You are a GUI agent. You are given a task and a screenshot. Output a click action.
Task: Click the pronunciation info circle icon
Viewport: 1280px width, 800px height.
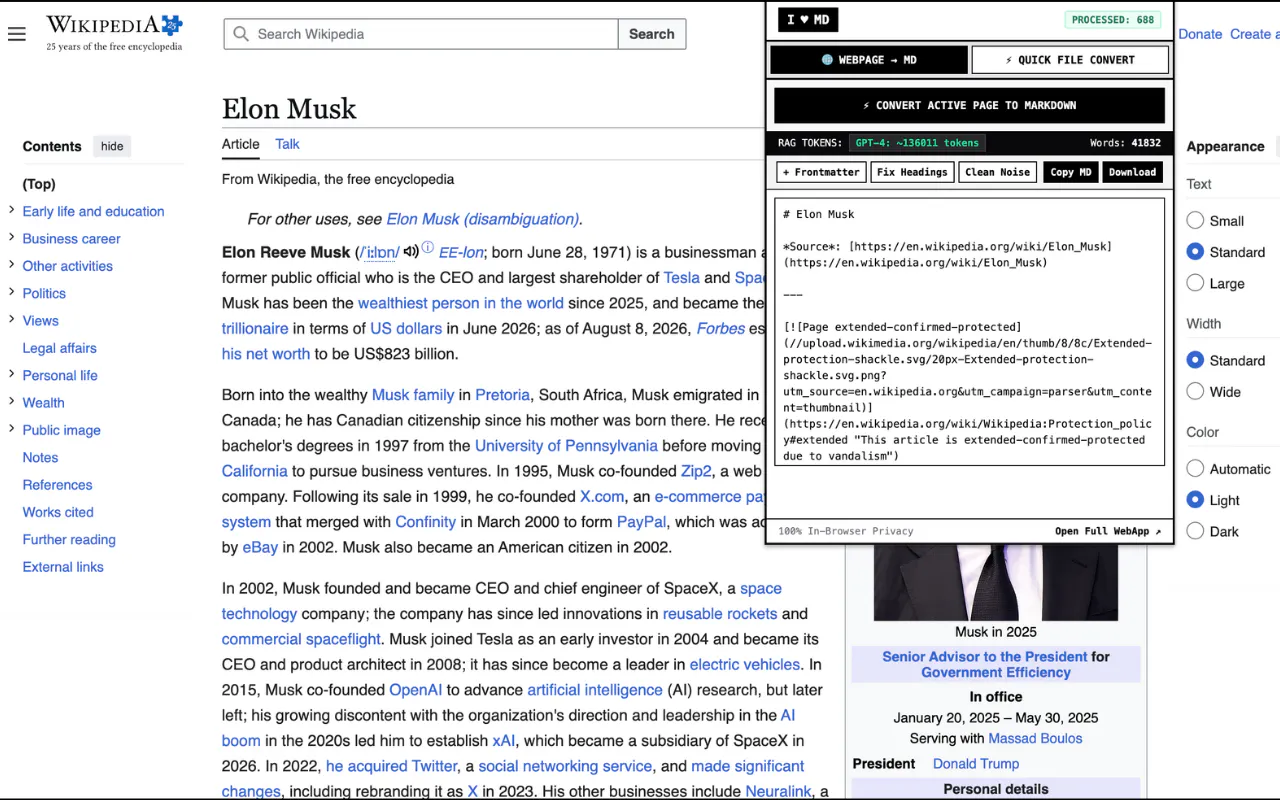(427, 247)
